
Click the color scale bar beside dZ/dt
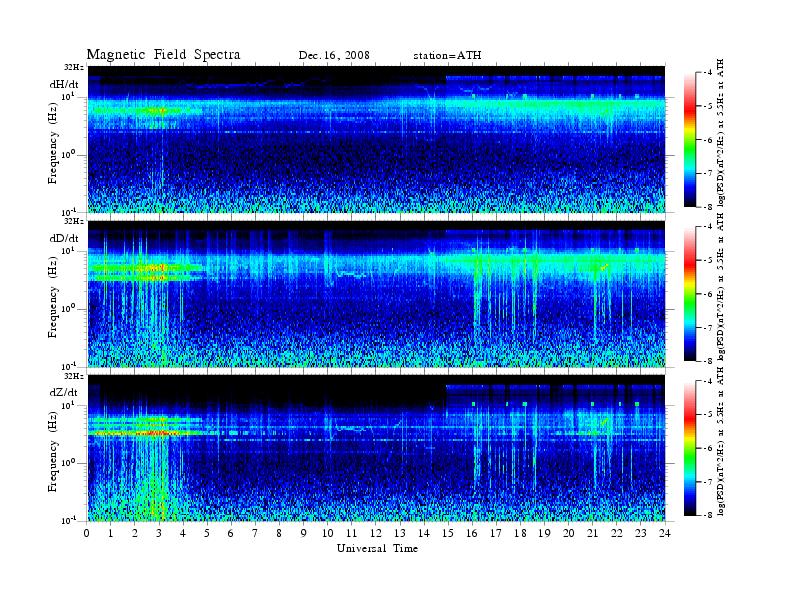tap(690, 448)
